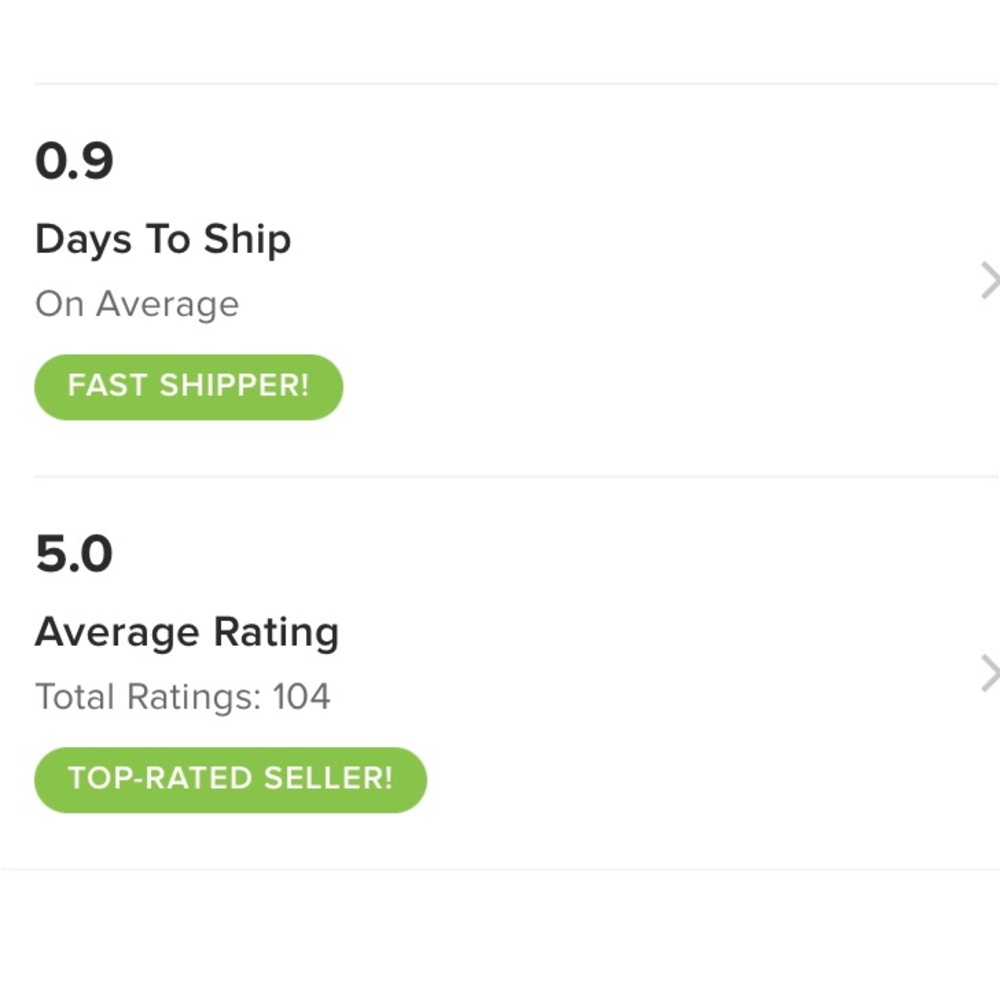
Task: Select the Average Rating heading
Action: [187, 633]
